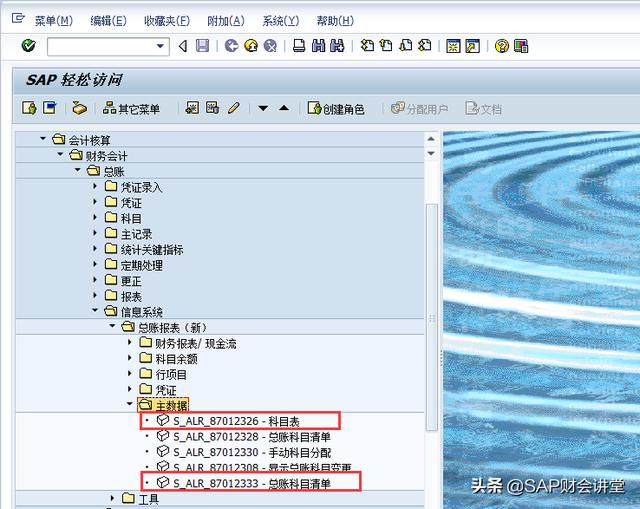Click the tree scrollbar up arrow
Viewport: 640px width, 509px height.
click(431, 139)
